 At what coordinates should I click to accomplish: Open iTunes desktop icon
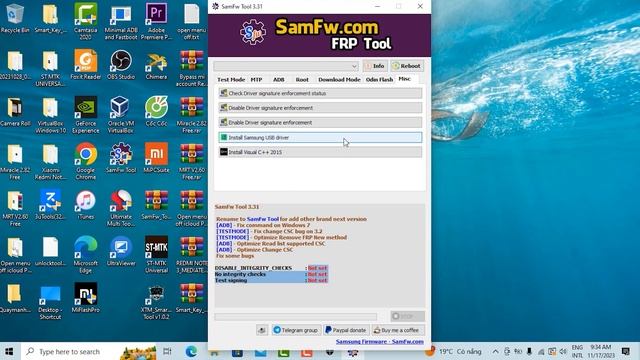(86, 204)
